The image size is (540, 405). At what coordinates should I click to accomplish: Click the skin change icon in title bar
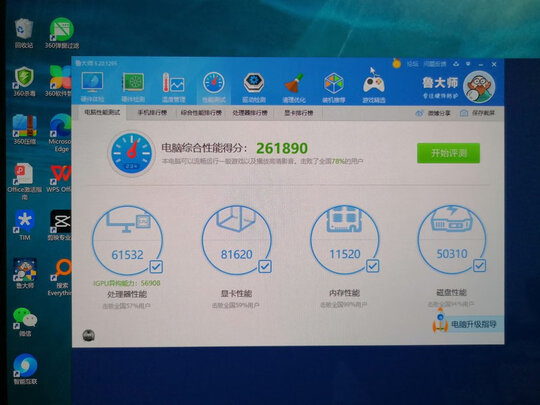[456, 64]
